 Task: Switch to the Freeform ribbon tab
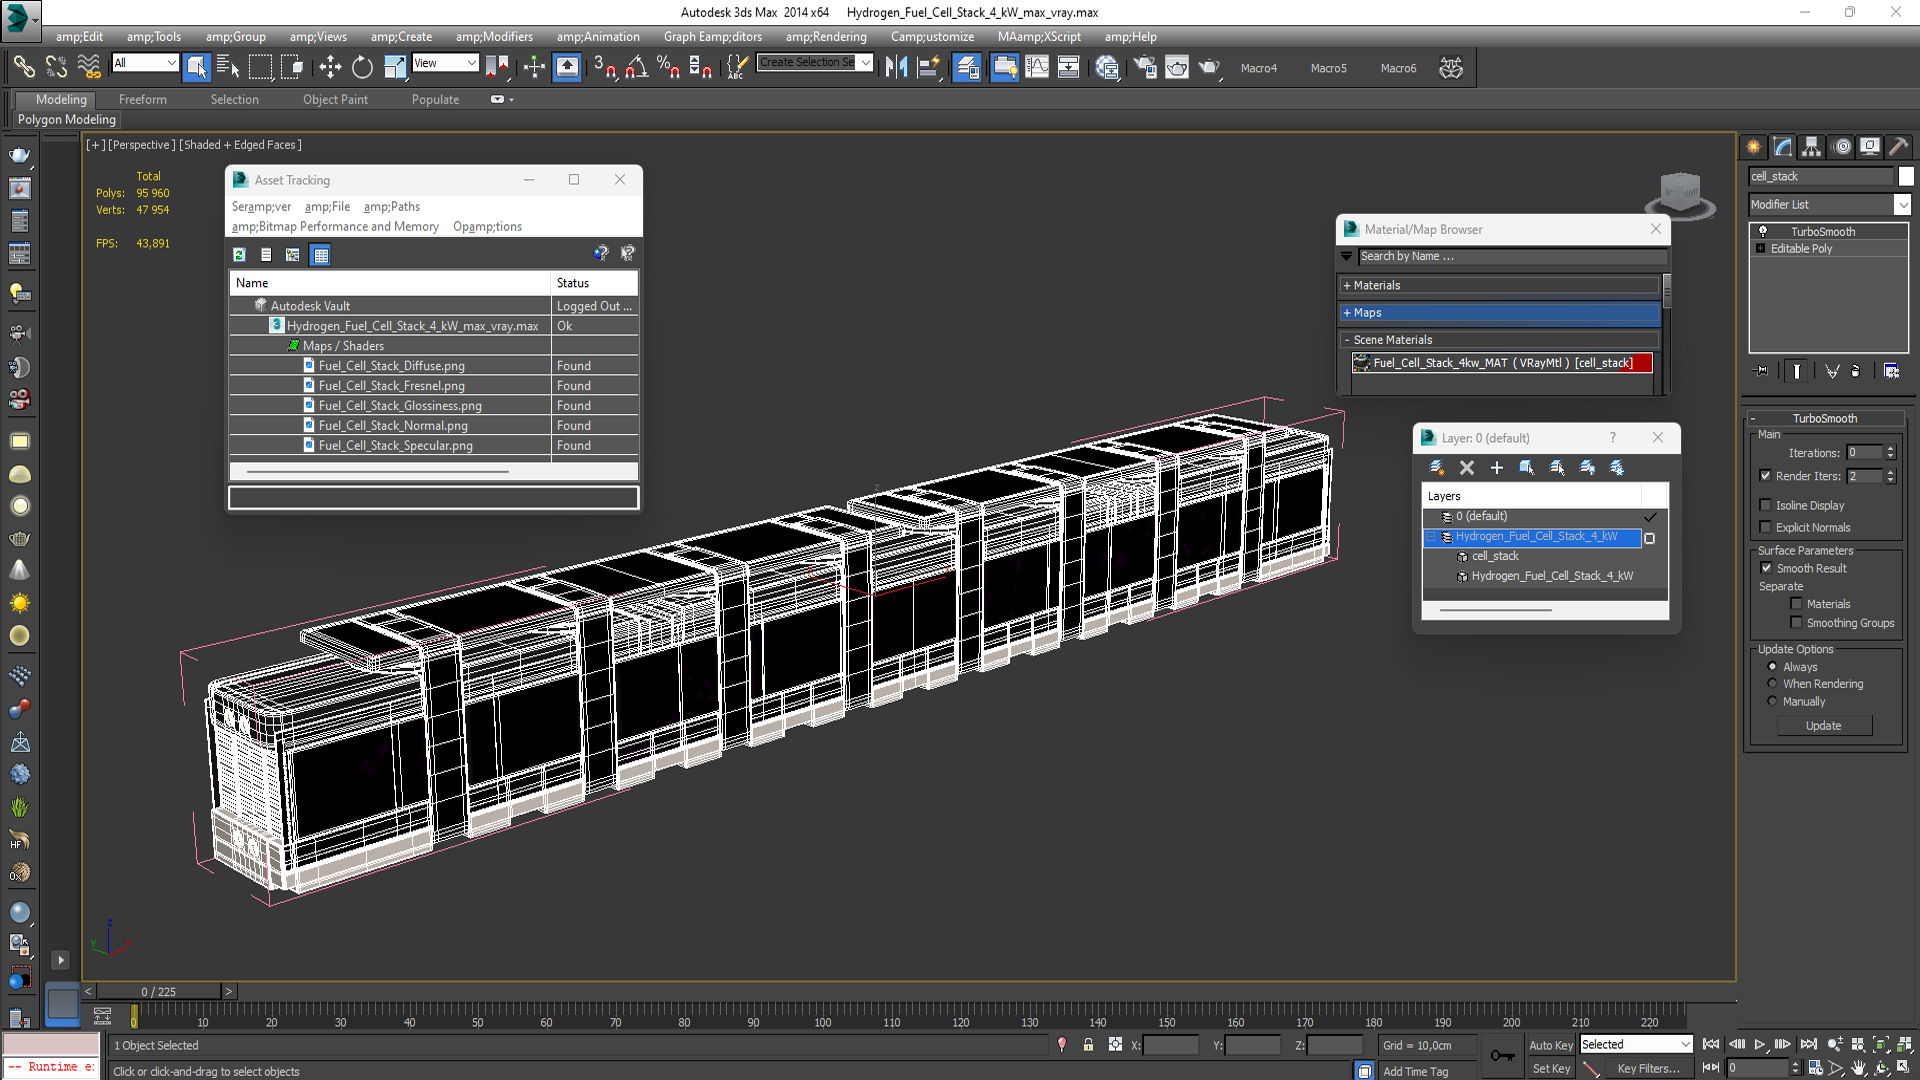[x=143, y=100]
